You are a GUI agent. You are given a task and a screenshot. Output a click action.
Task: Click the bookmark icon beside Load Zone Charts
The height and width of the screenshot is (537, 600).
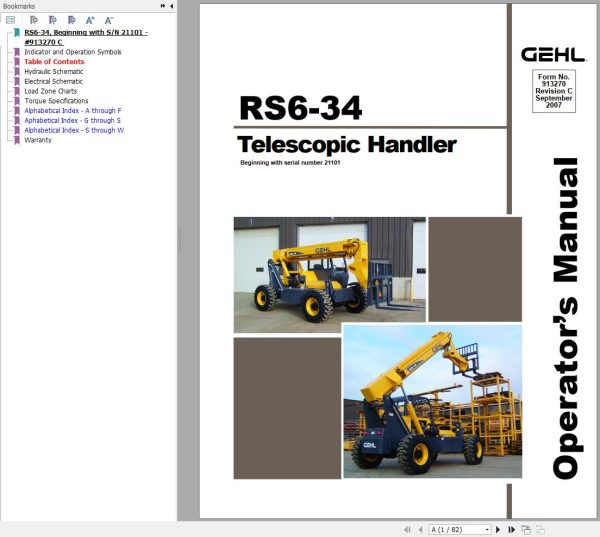coord(17,91)
